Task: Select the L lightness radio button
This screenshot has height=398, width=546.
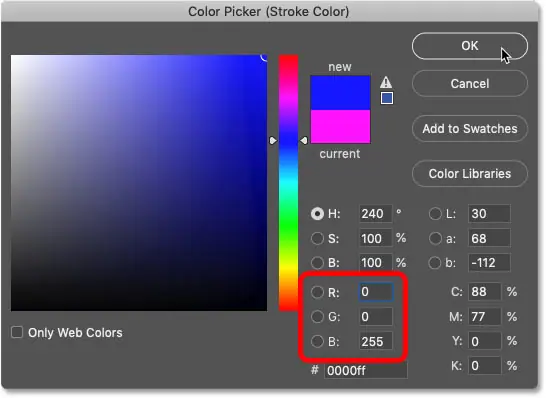Action: click(435, 213)
